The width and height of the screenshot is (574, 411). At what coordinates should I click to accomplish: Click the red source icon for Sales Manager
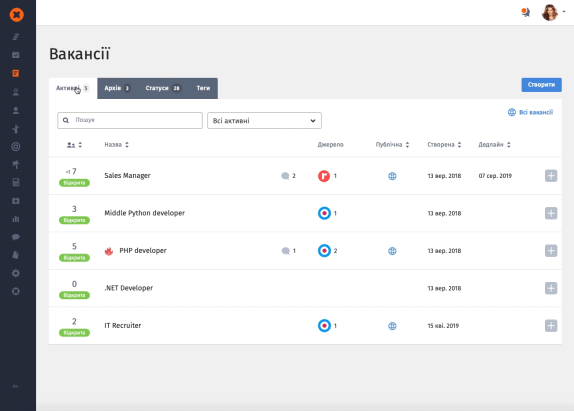coord(324,176)
